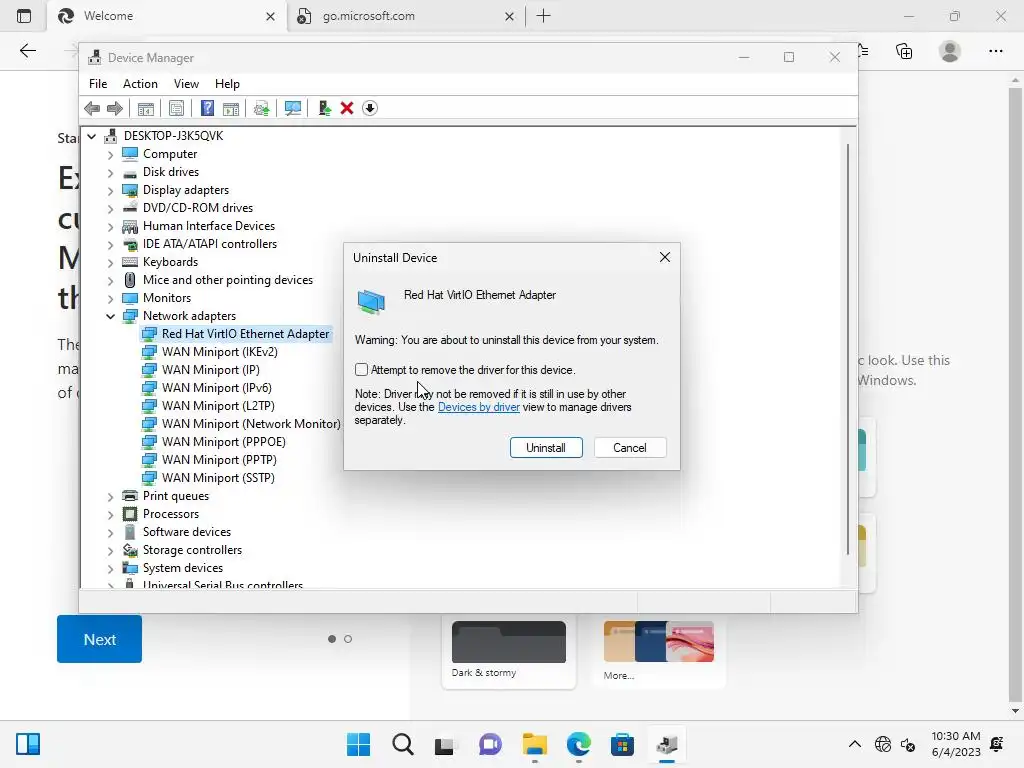This screenshot has width=1024, height=768.
Task: Check Attempt to remove the driver checkbox
Action: [x=361, y=370]
